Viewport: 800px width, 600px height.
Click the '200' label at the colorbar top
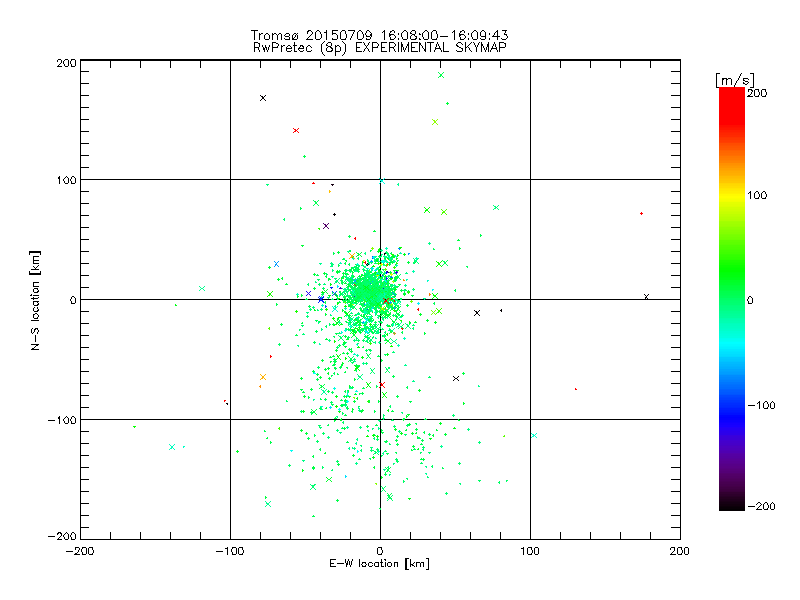click(757, 93)
